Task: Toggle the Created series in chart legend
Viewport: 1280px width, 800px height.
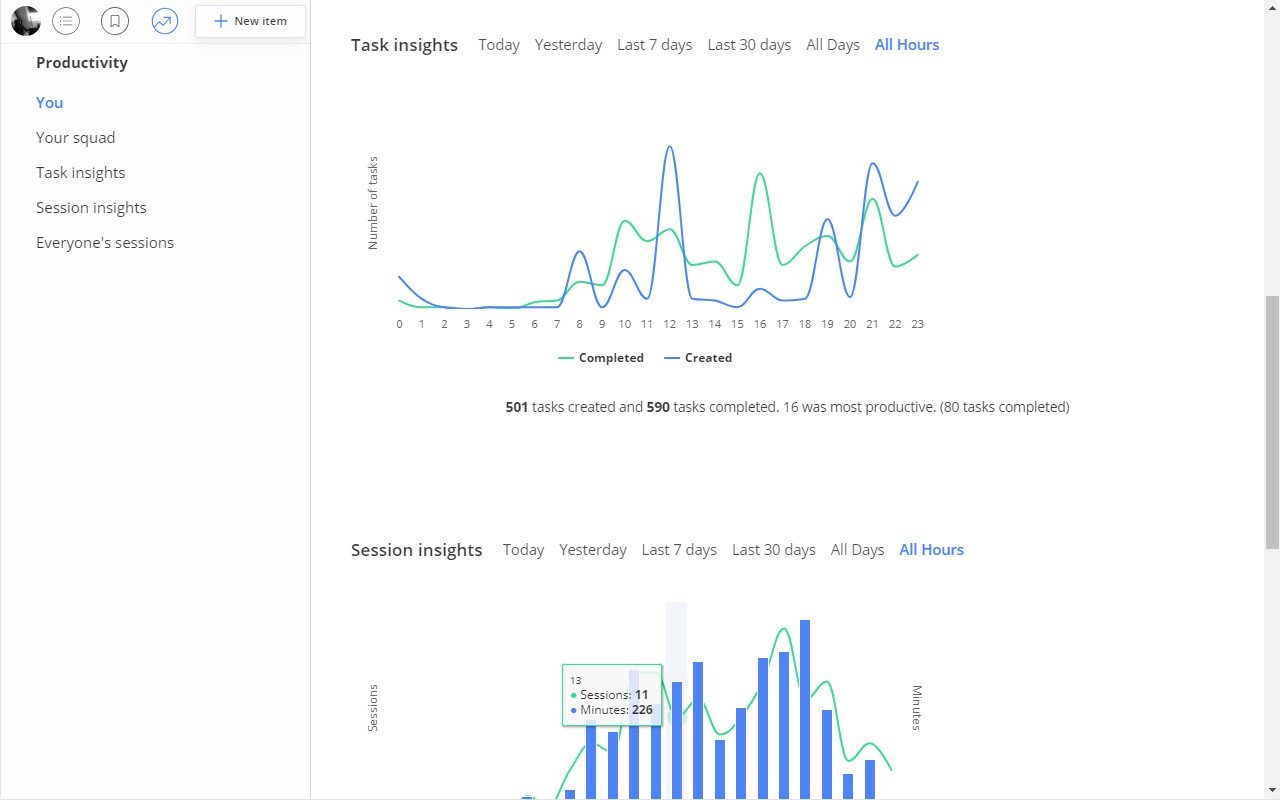Action: (698, 358)
